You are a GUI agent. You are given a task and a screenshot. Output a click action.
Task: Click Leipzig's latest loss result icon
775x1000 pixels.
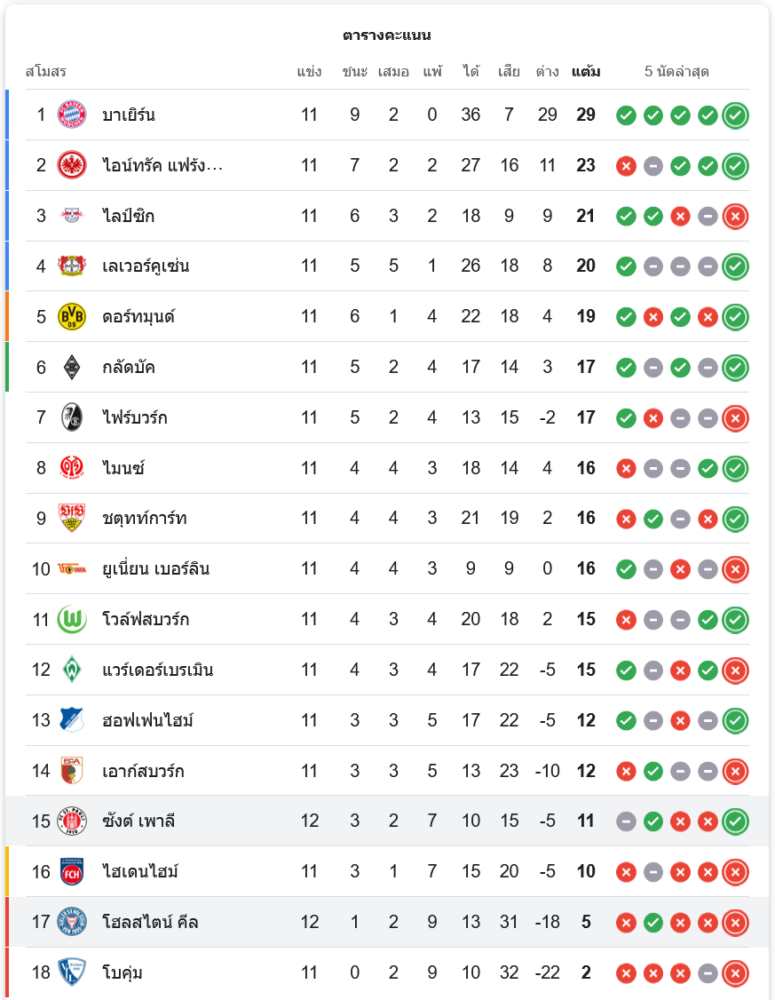coord(735,216)
